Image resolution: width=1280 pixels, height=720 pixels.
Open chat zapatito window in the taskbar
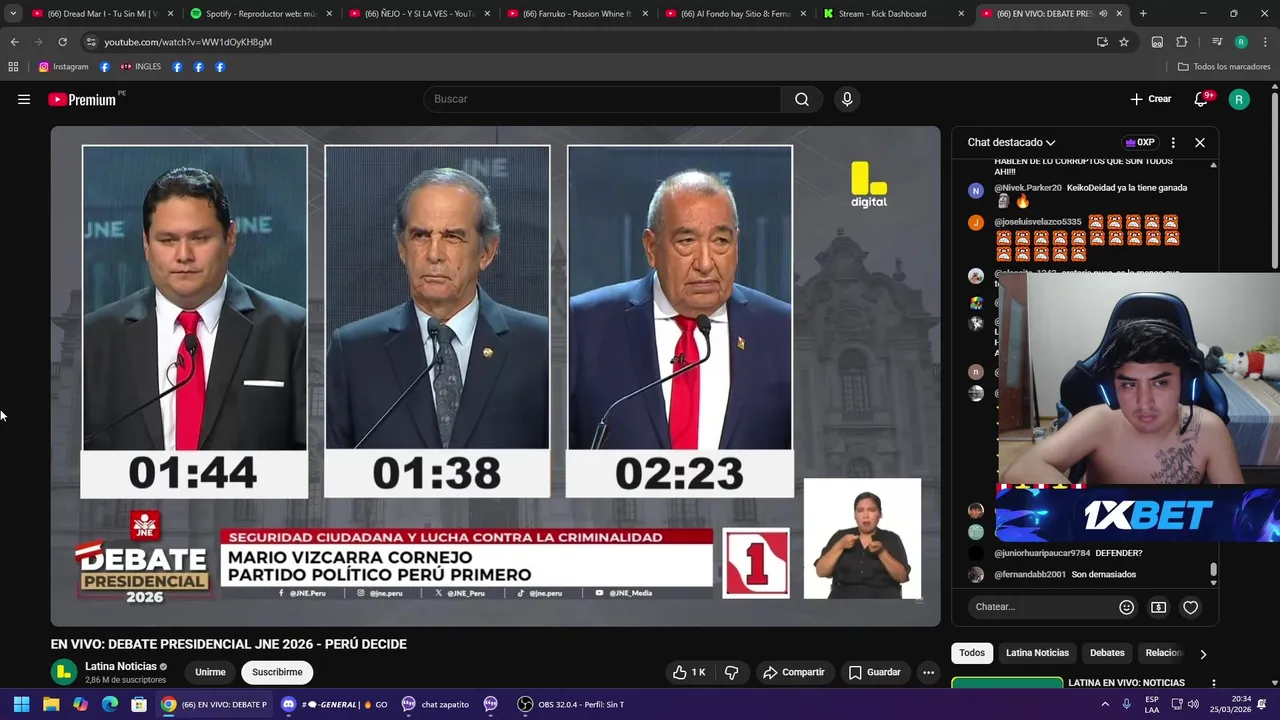(x=436, y=704)
